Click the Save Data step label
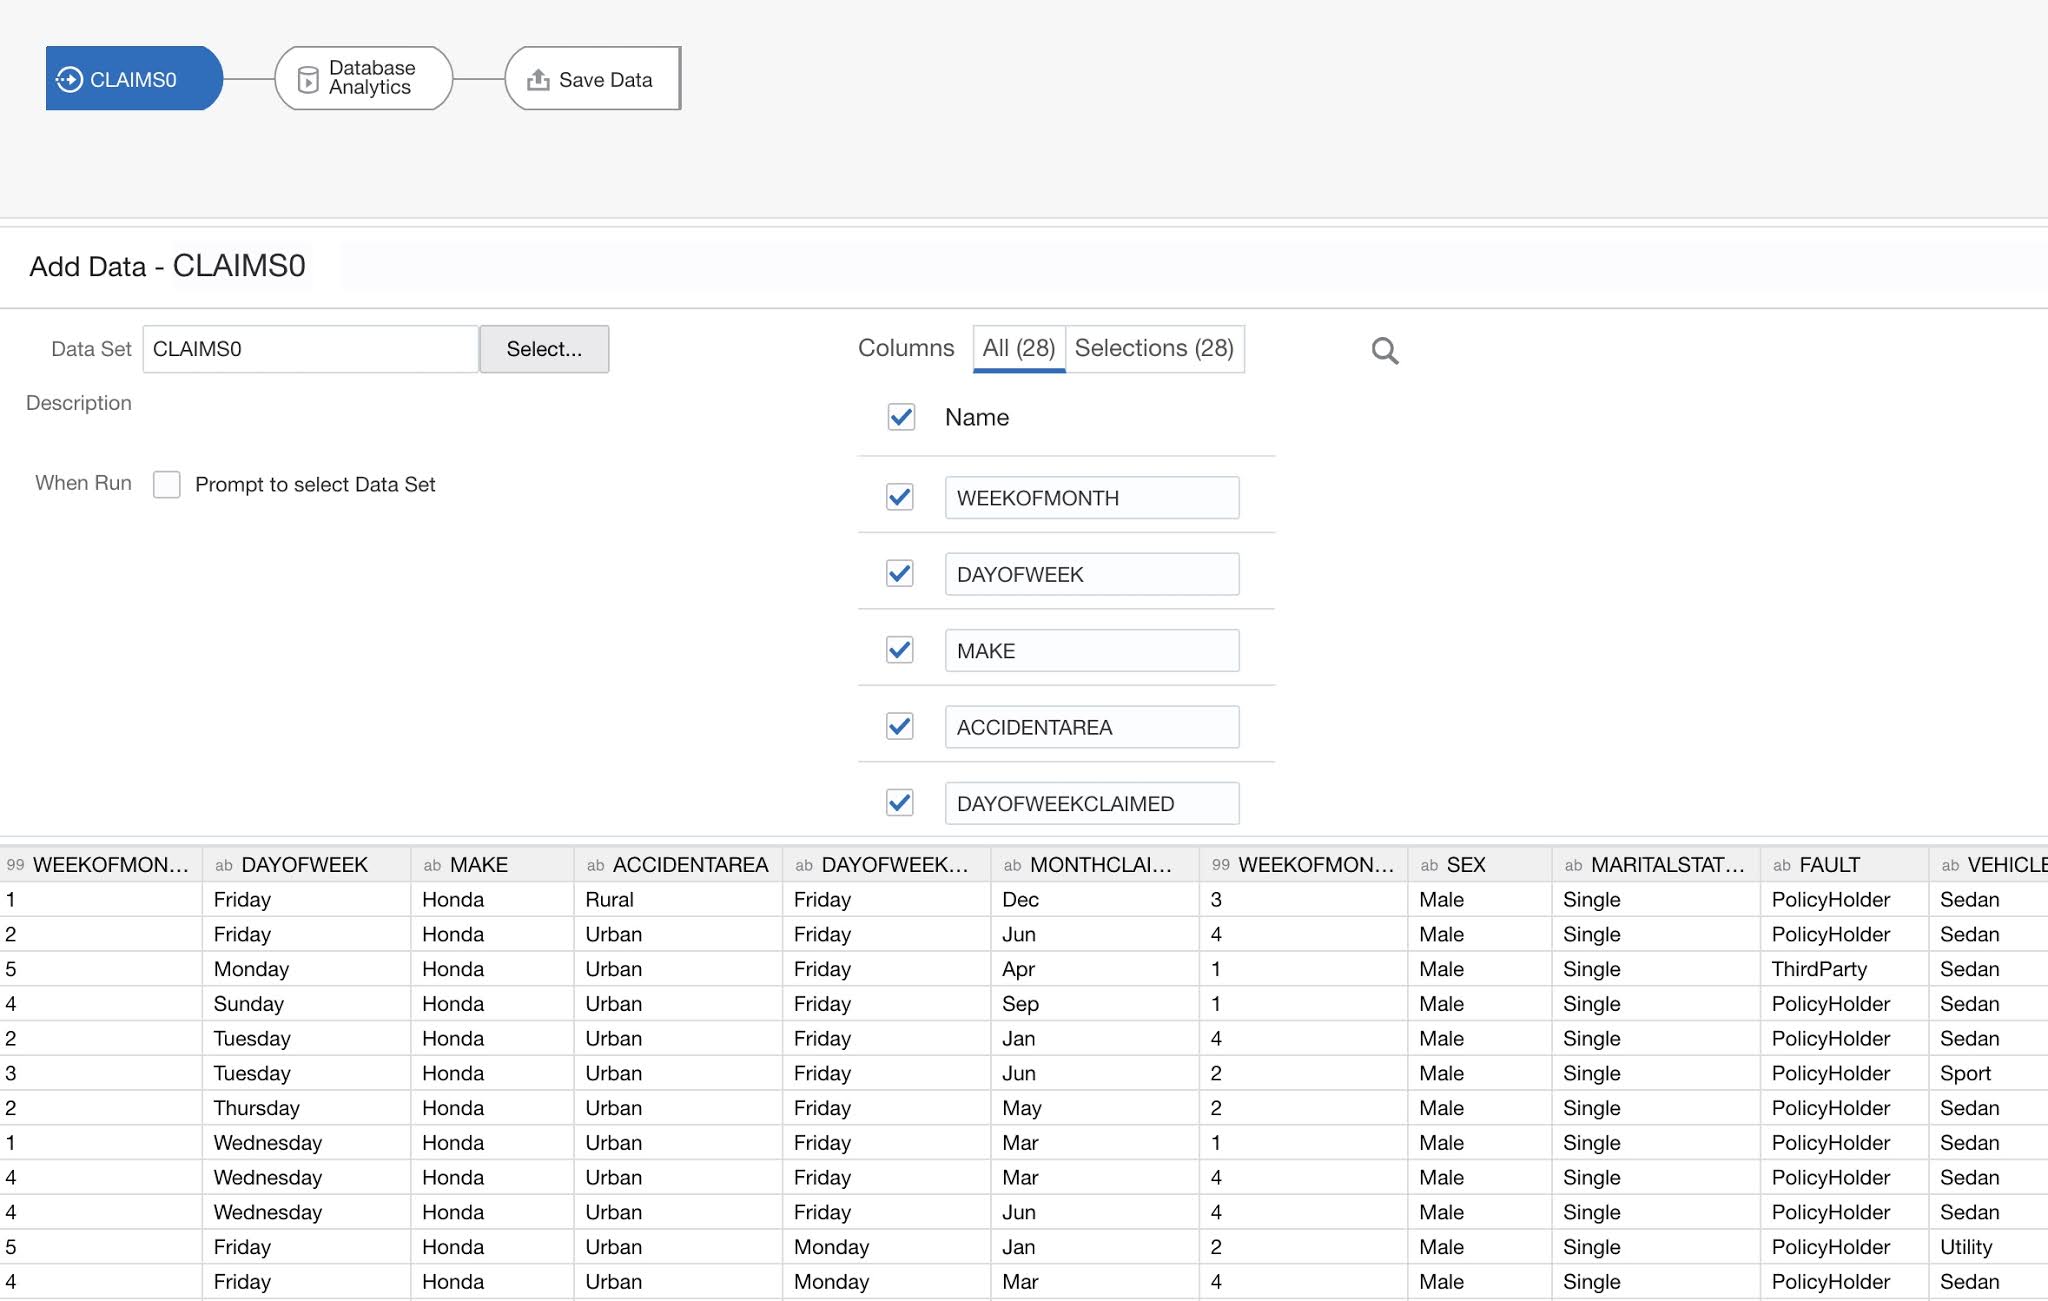2048x1301 pixels. 604,79
